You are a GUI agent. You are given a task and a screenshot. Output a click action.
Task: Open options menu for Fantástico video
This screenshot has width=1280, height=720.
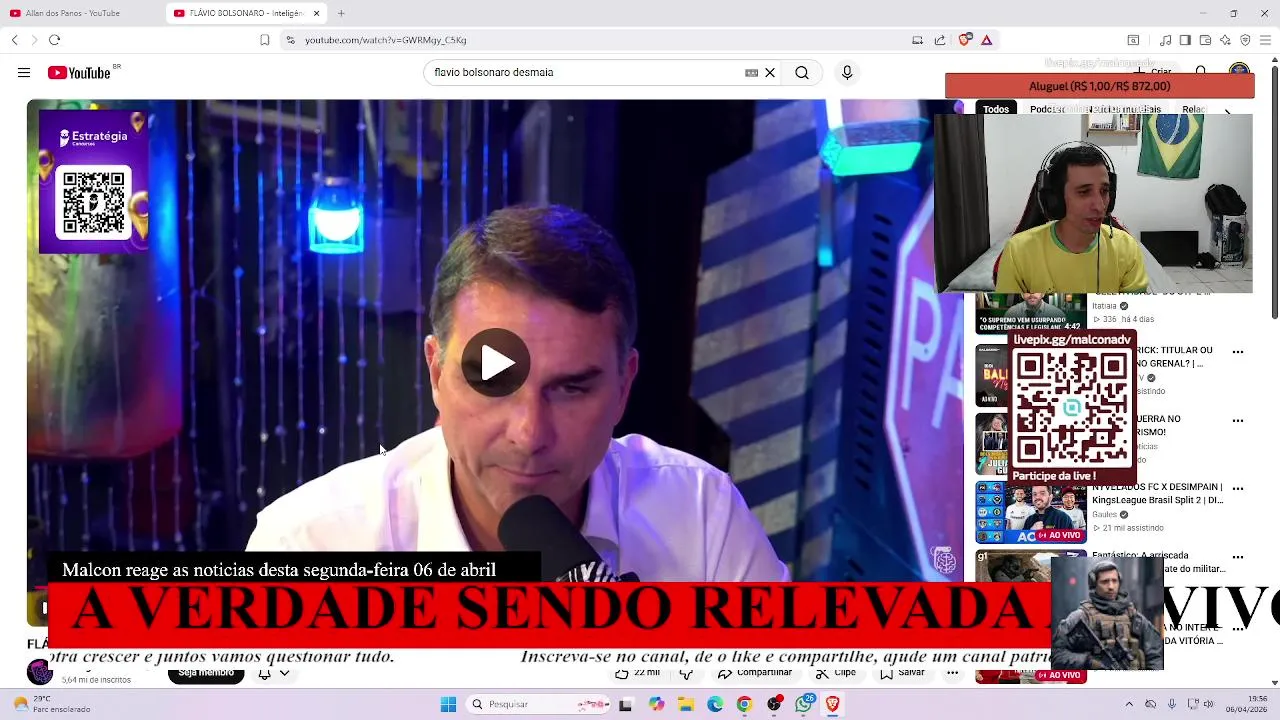tap(1238, 558)
